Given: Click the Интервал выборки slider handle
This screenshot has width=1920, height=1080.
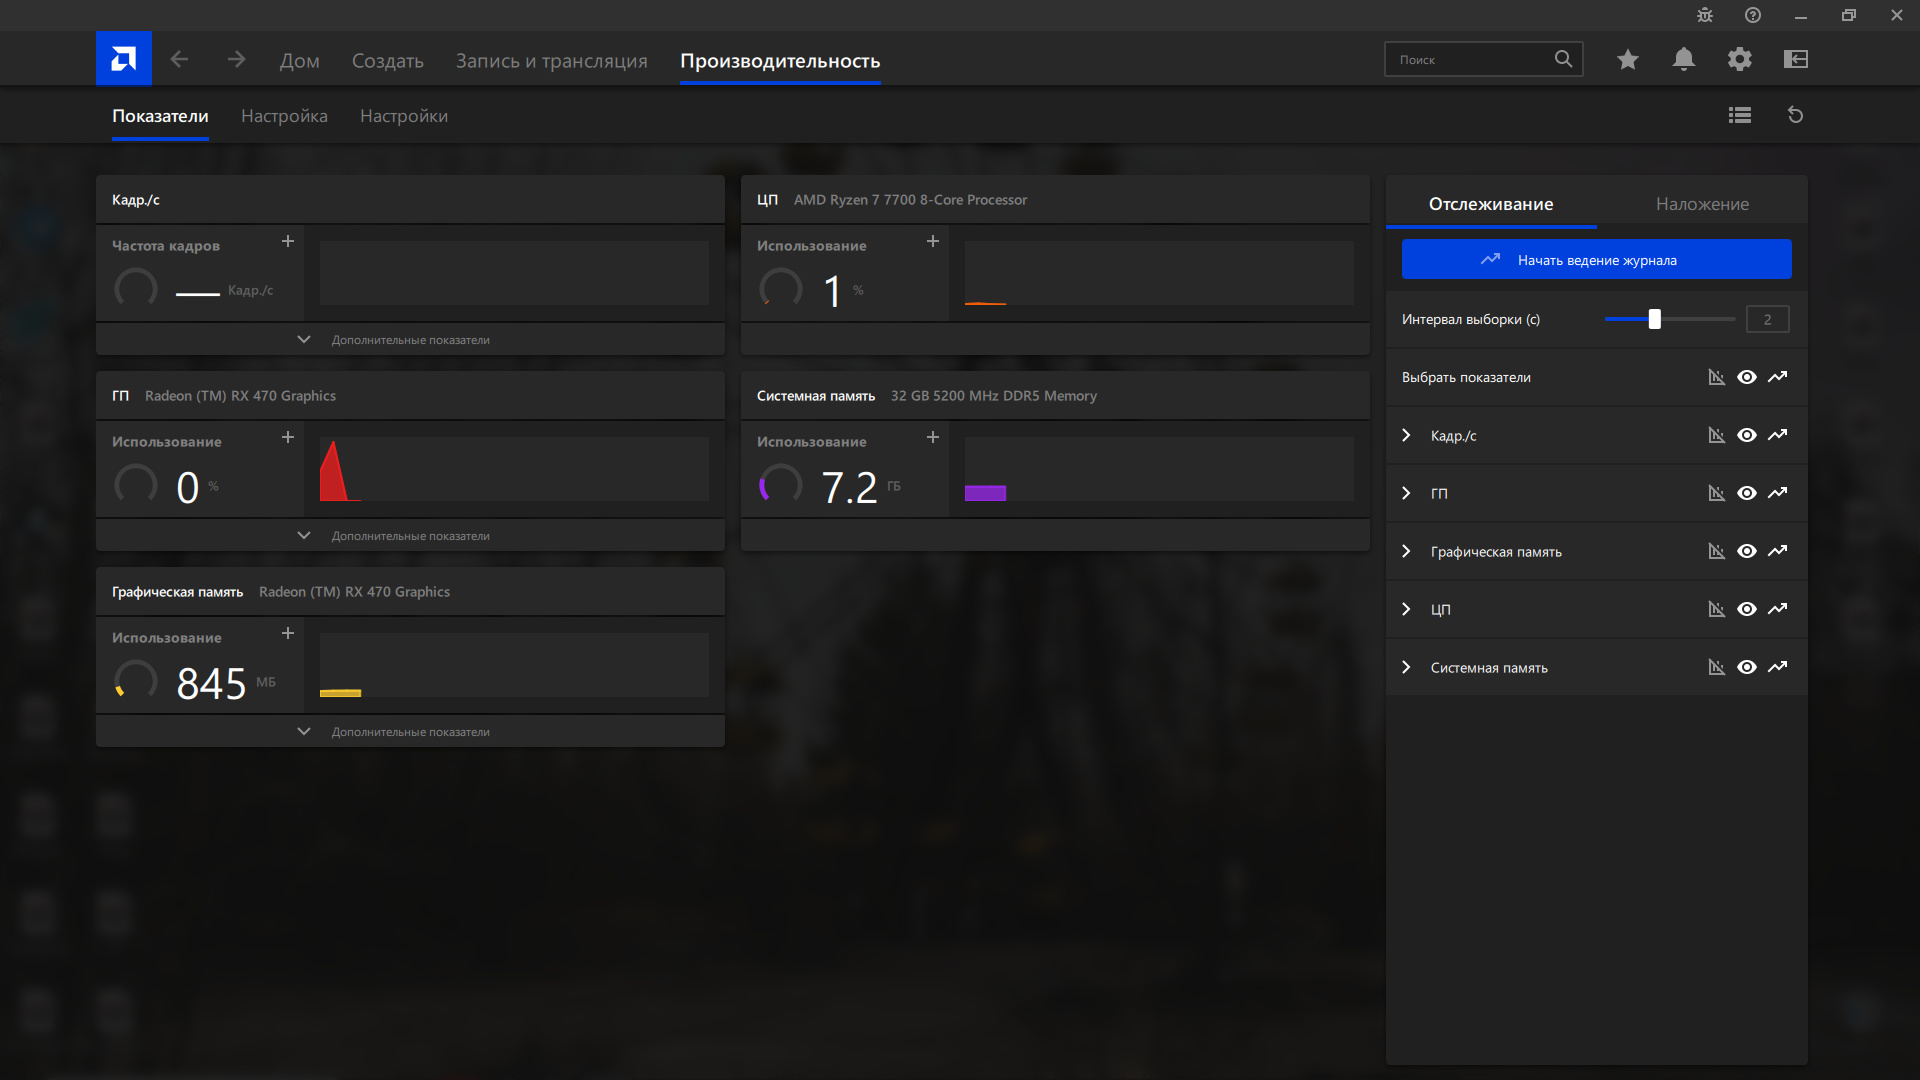Looking at the screenshot, I should pos(1654,319).
